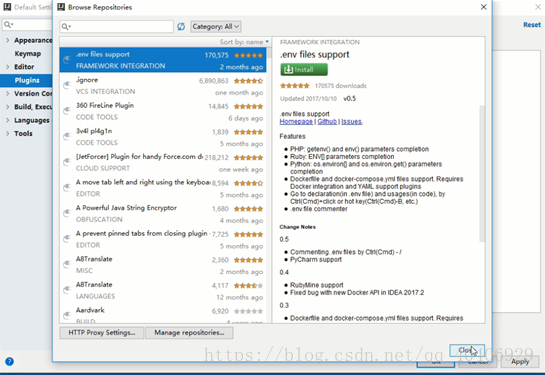Open the Category: All dropdown

pyautogui.click(x=216, y=27)
